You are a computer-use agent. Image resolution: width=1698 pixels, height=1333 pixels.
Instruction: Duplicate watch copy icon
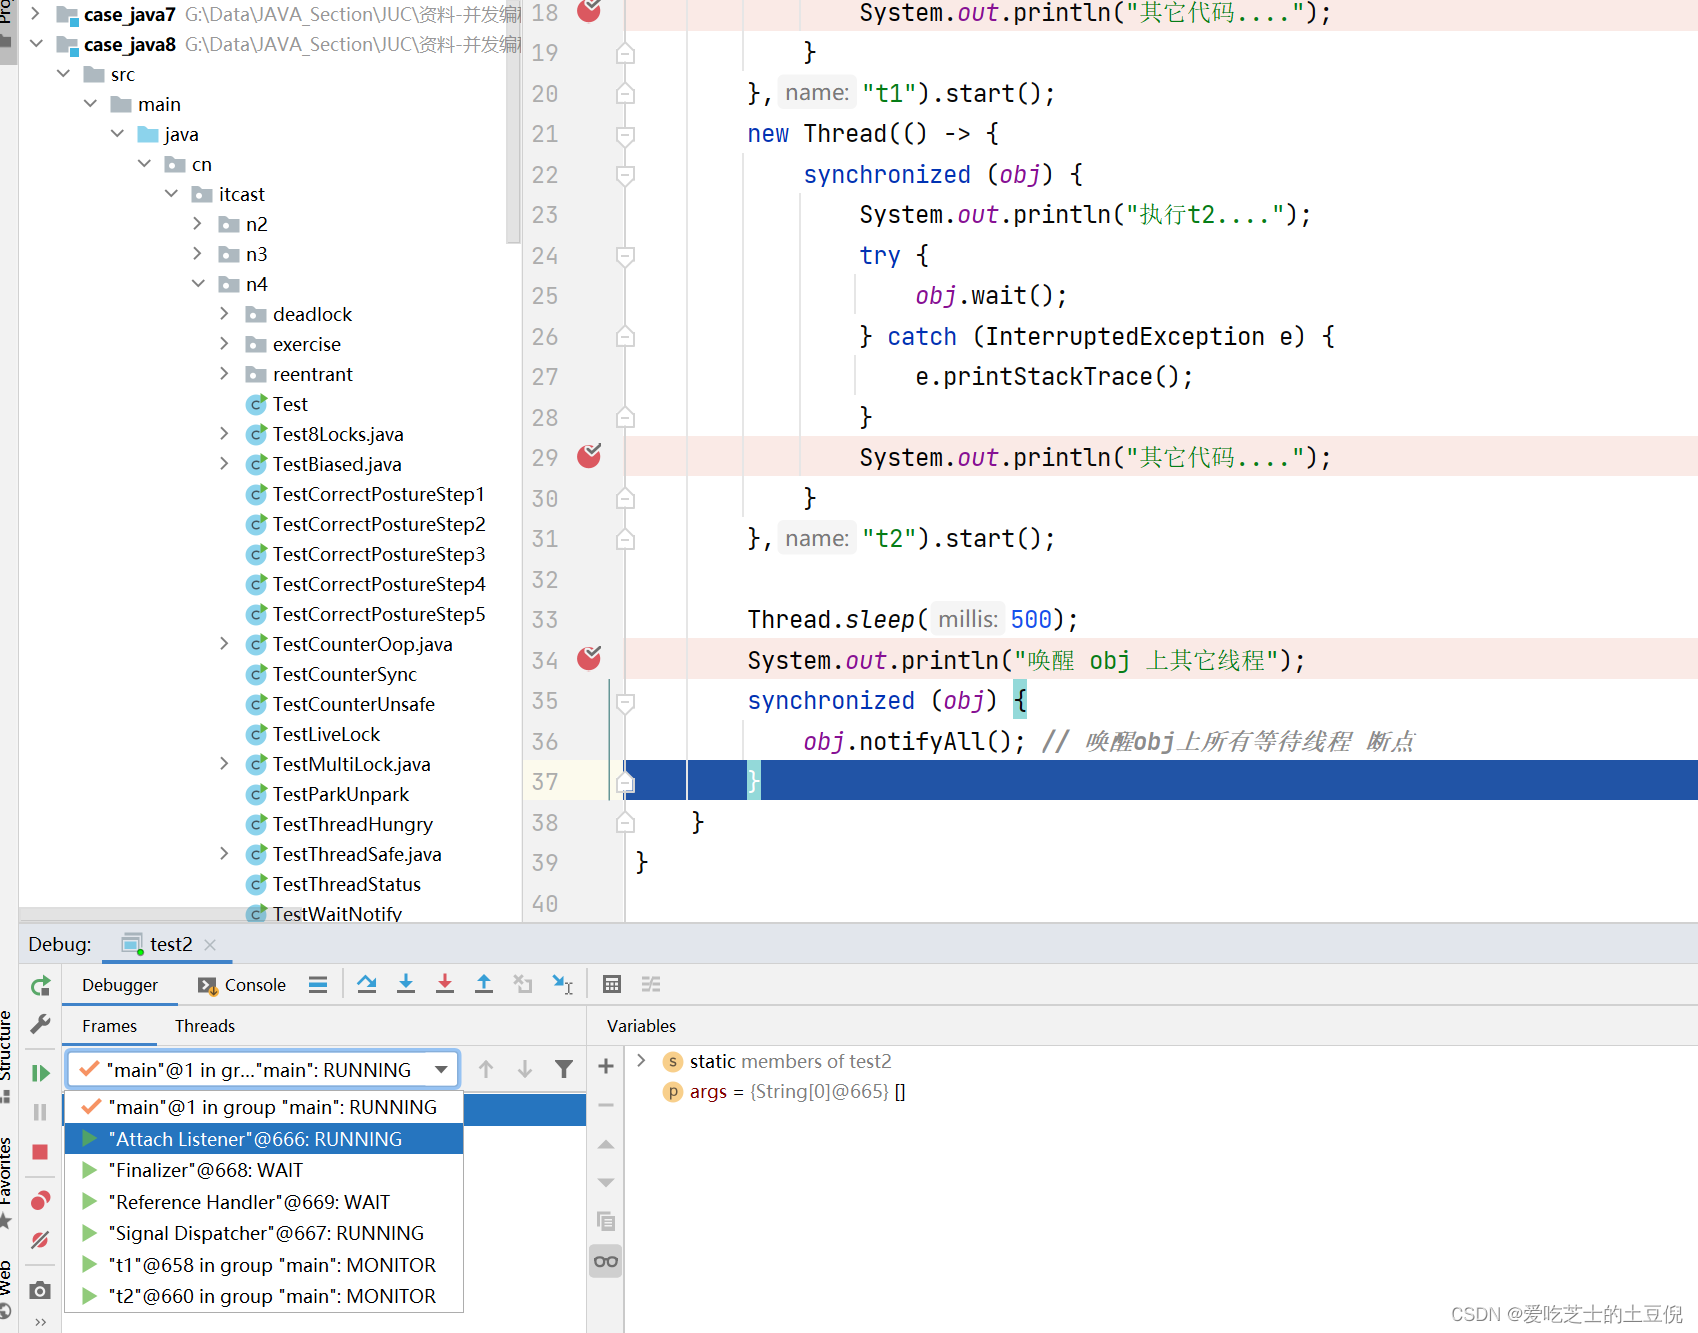pos(606,1221)
